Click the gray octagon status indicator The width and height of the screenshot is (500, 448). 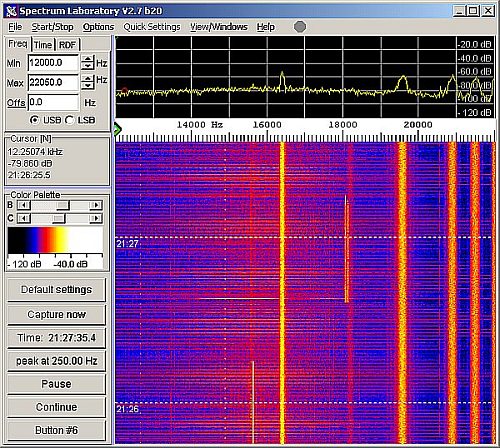[x=300, y=27]
